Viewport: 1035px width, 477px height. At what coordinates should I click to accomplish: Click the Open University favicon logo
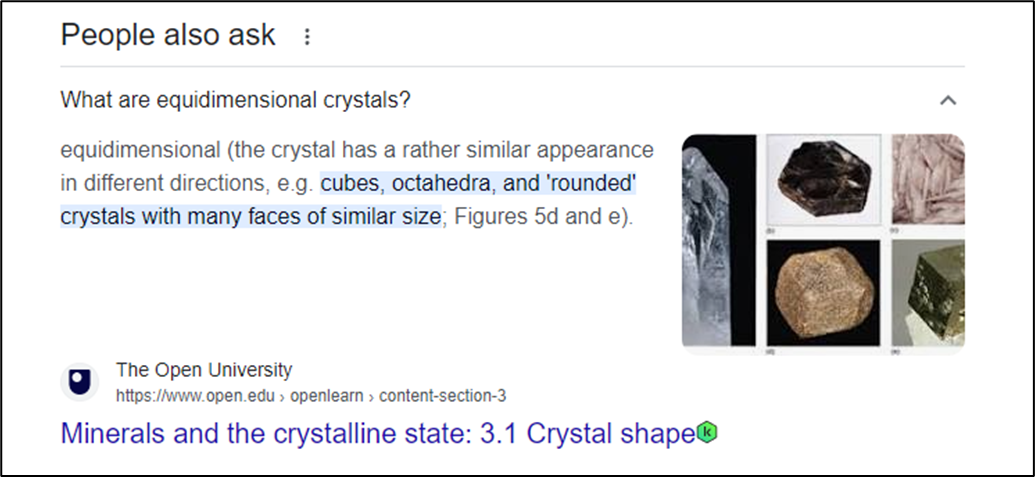[79, 382]
